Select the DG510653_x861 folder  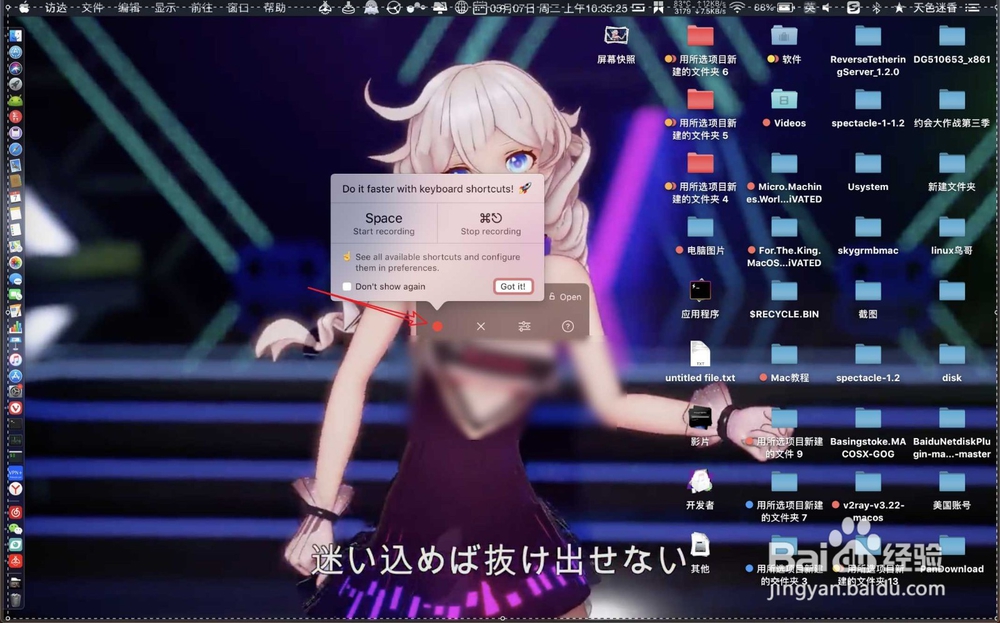pyautogui.click(x=952, y=36)
